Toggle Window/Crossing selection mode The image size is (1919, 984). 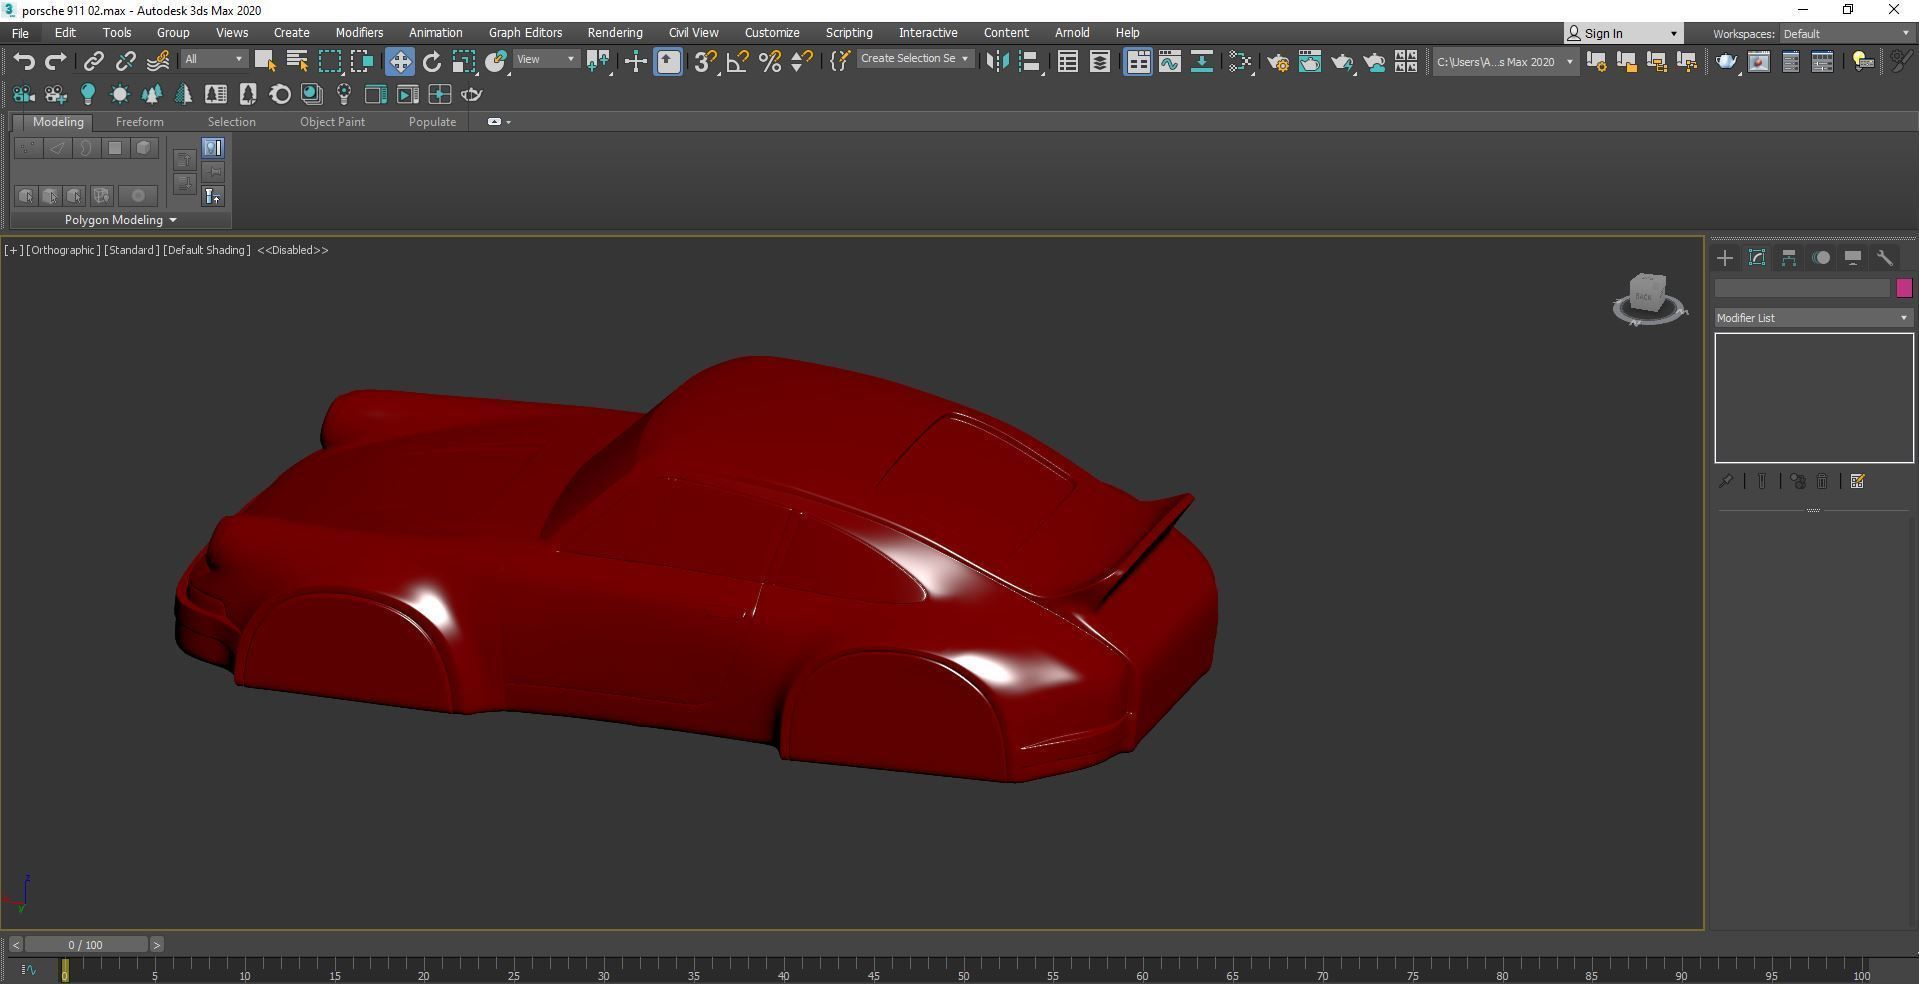pyautogui.click(x=362, y=62)
